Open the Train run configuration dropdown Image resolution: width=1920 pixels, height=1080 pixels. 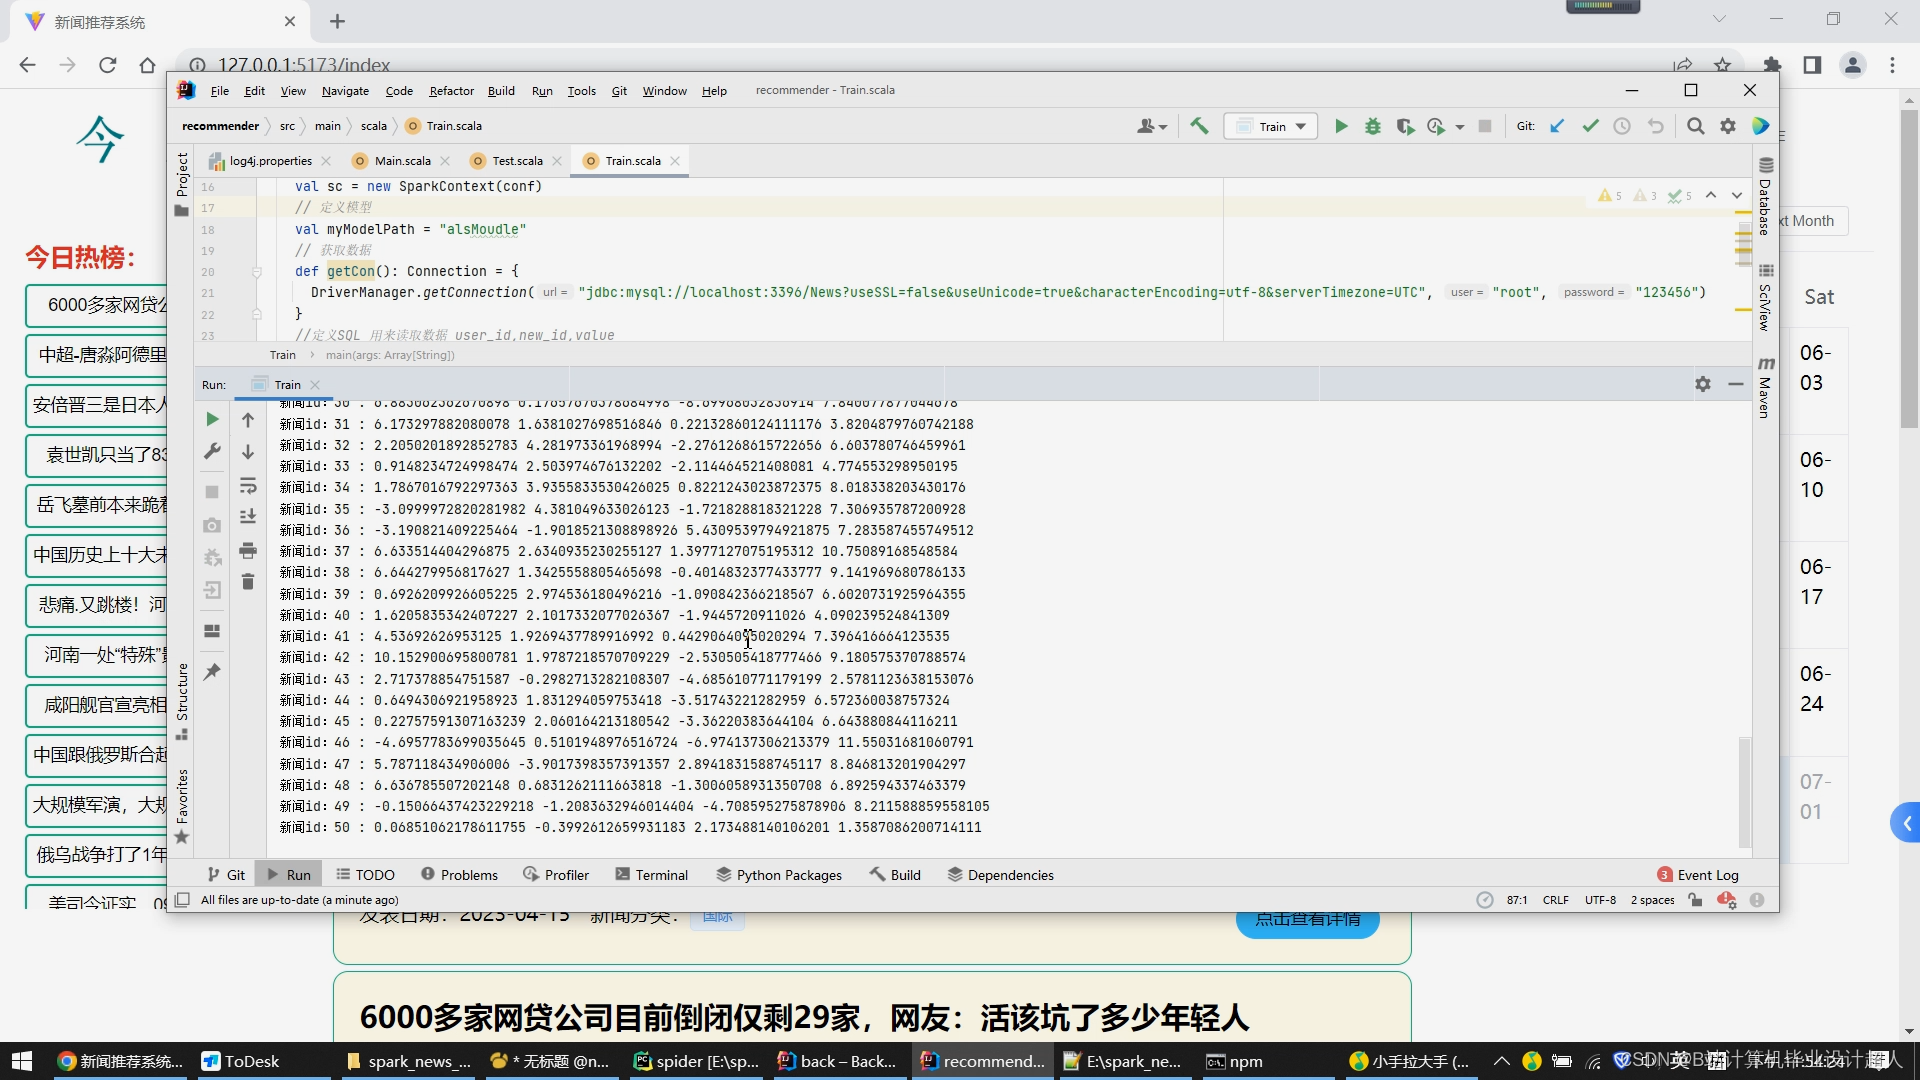click(1272, 126)
